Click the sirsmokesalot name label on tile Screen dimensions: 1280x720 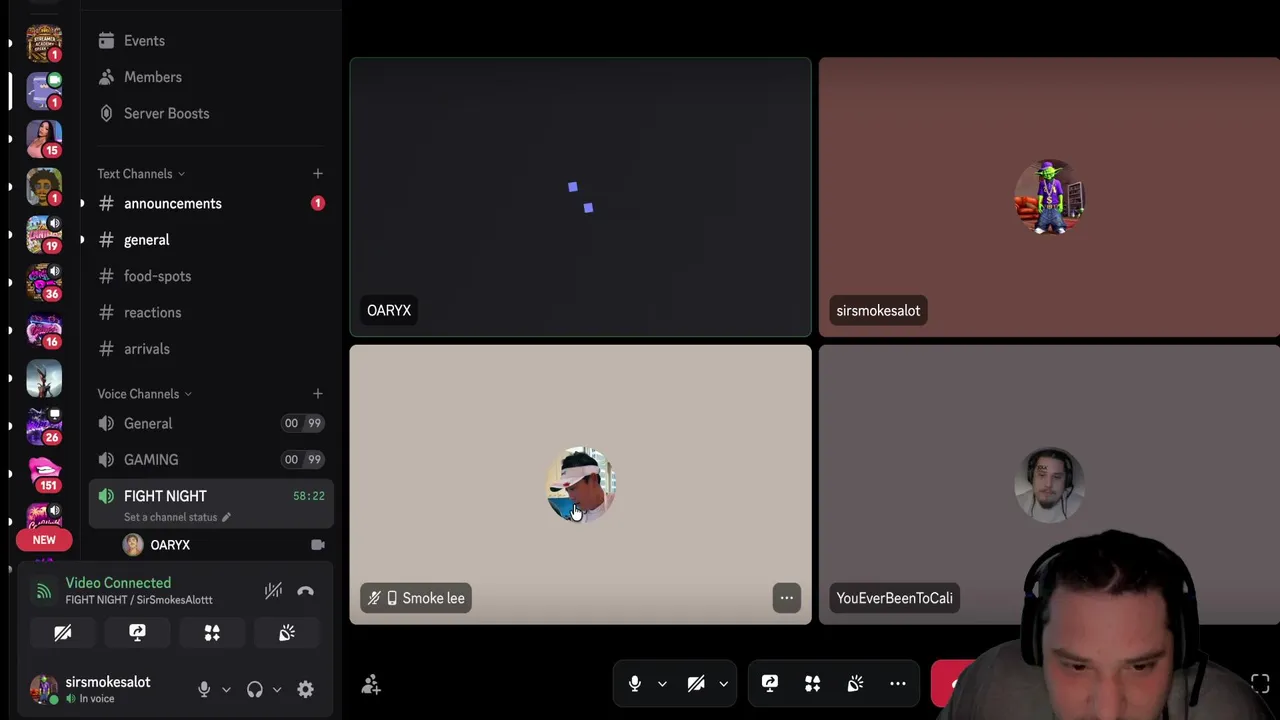tap(878, 311)
